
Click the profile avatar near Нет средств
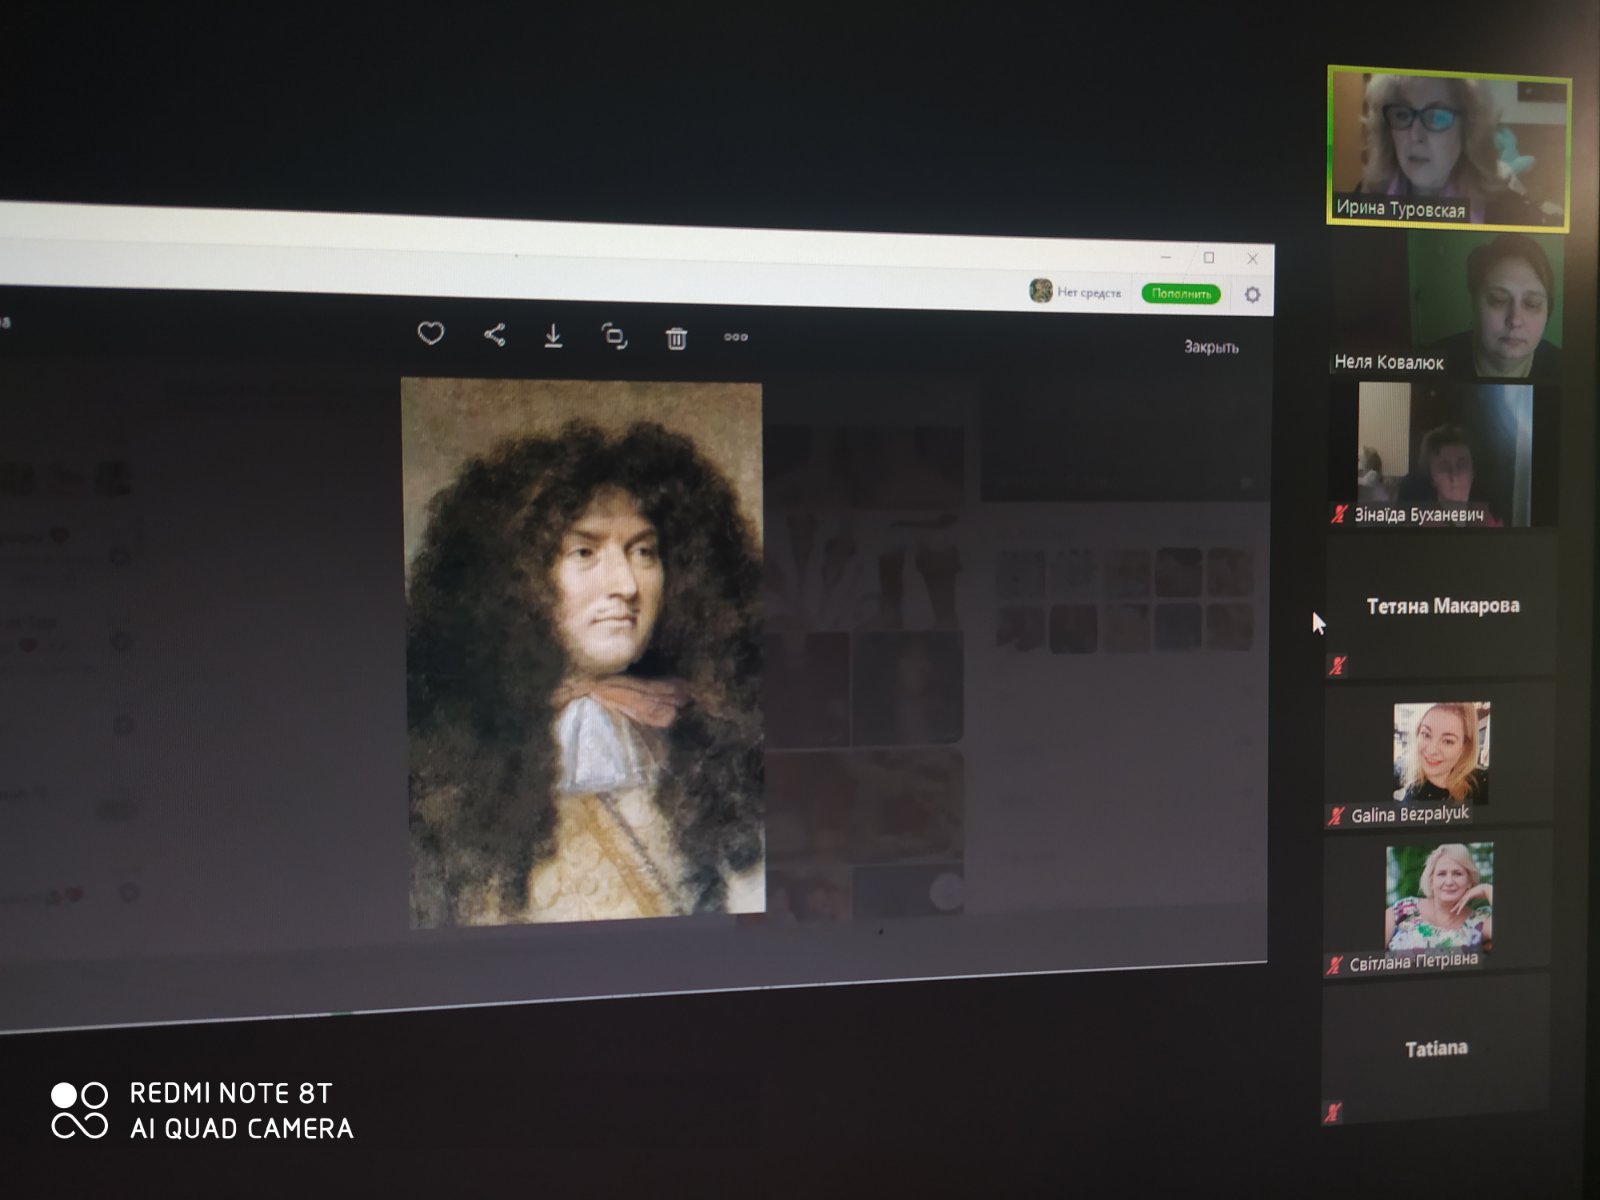coord(1041,291)
